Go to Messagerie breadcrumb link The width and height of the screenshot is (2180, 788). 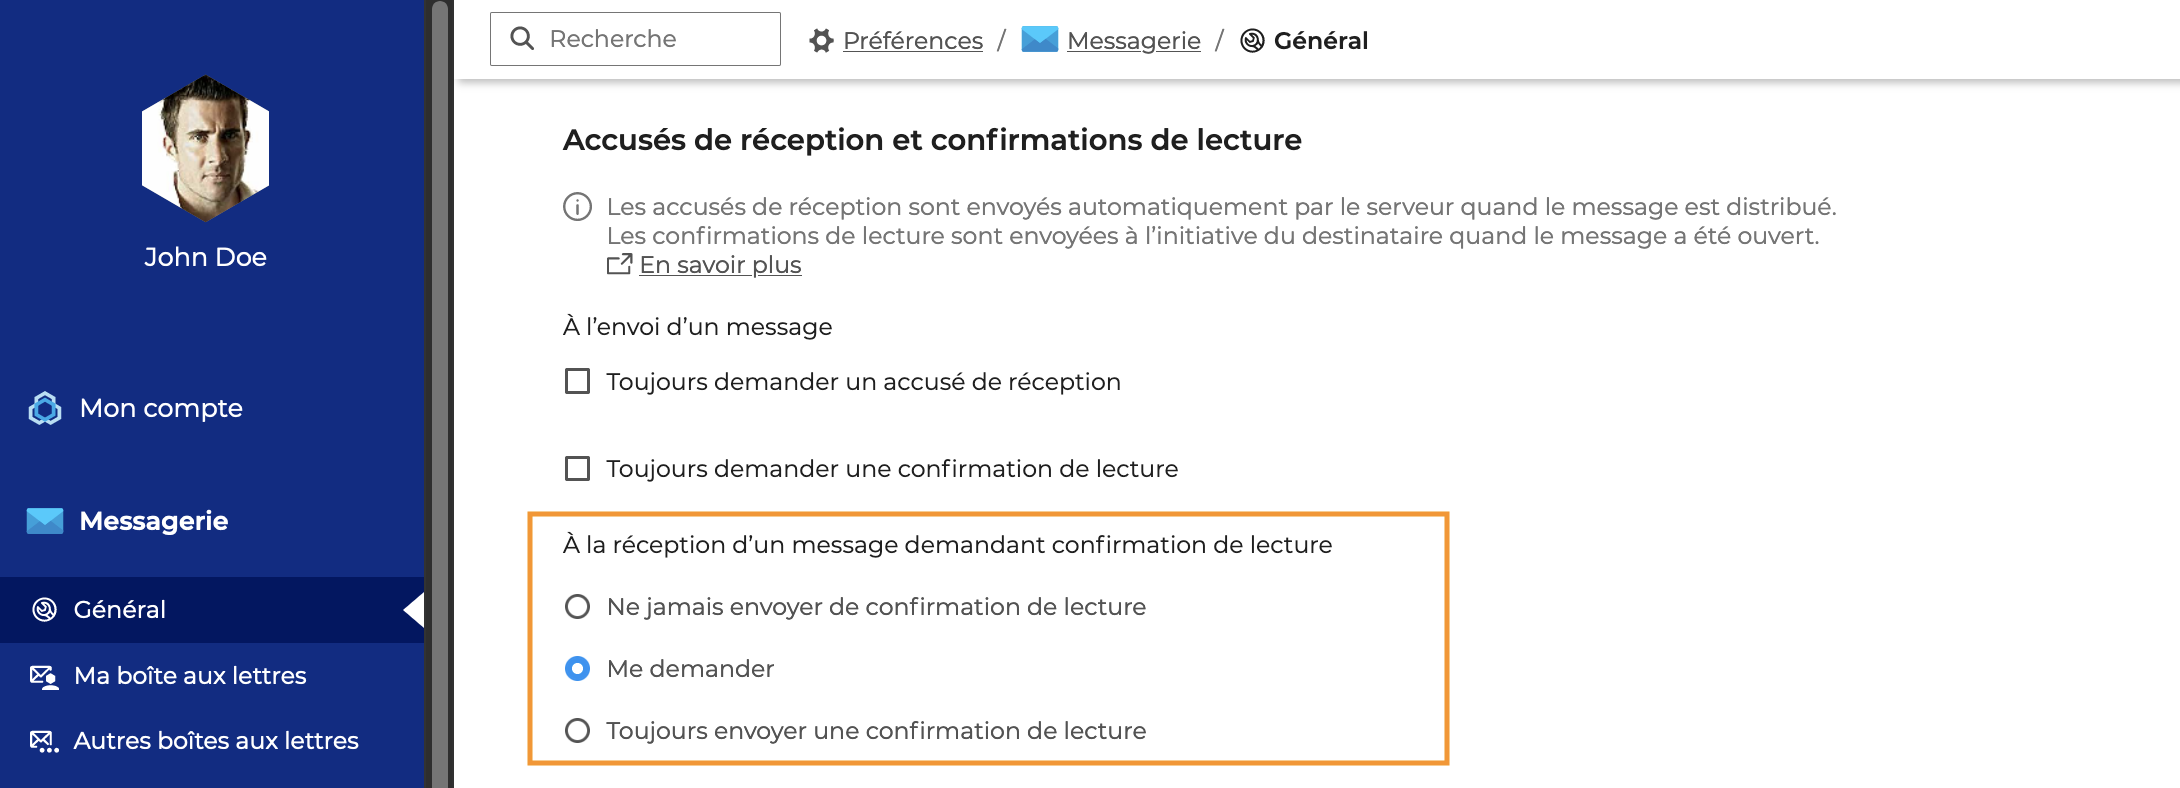coord(1133,41)
